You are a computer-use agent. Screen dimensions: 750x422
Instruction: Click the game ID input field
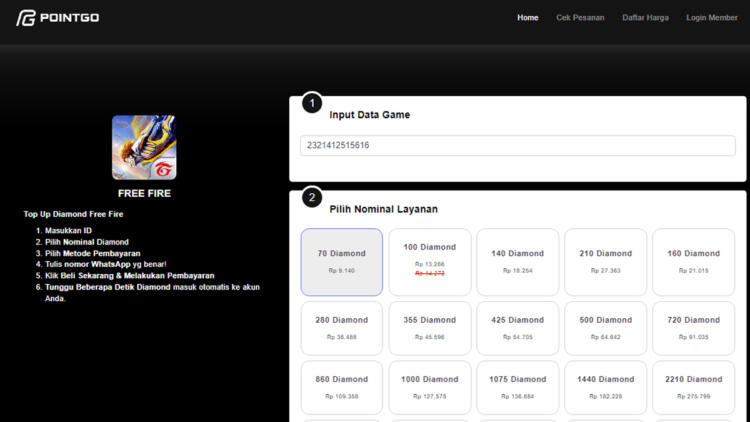(x=517, y=146)
